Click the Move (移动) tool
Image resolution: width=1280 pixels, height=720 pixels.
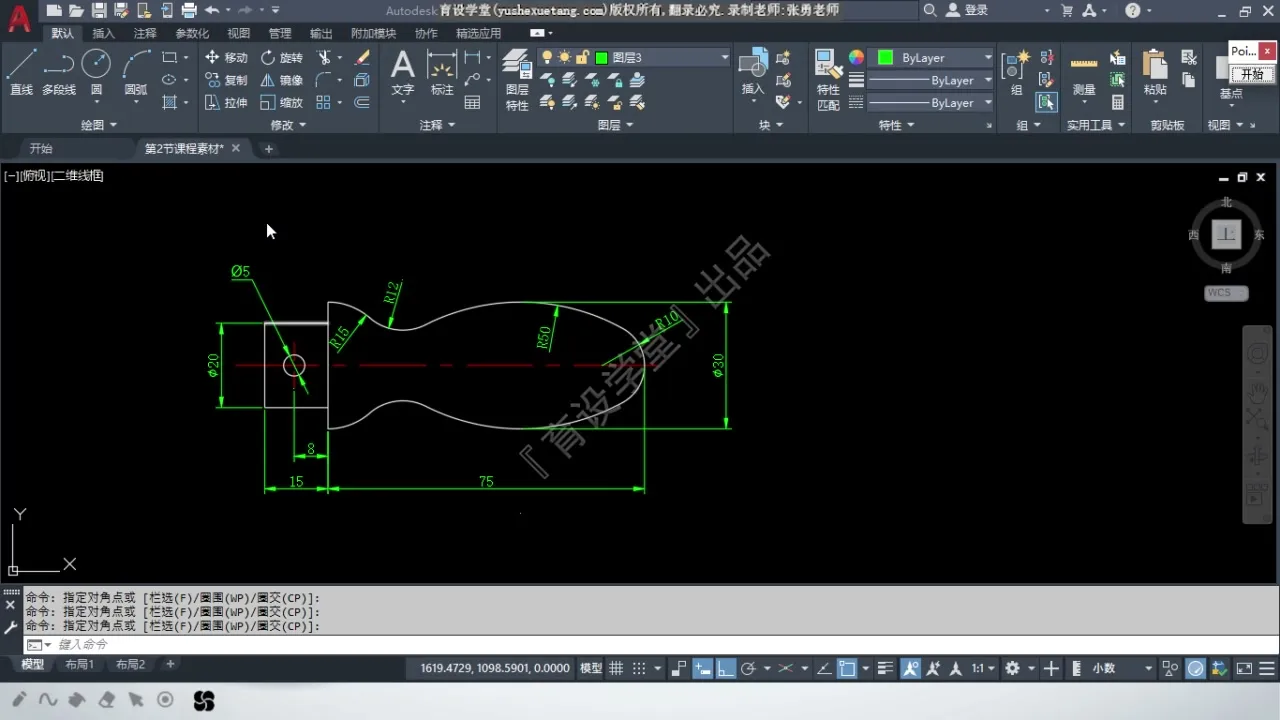pos(226,58)
